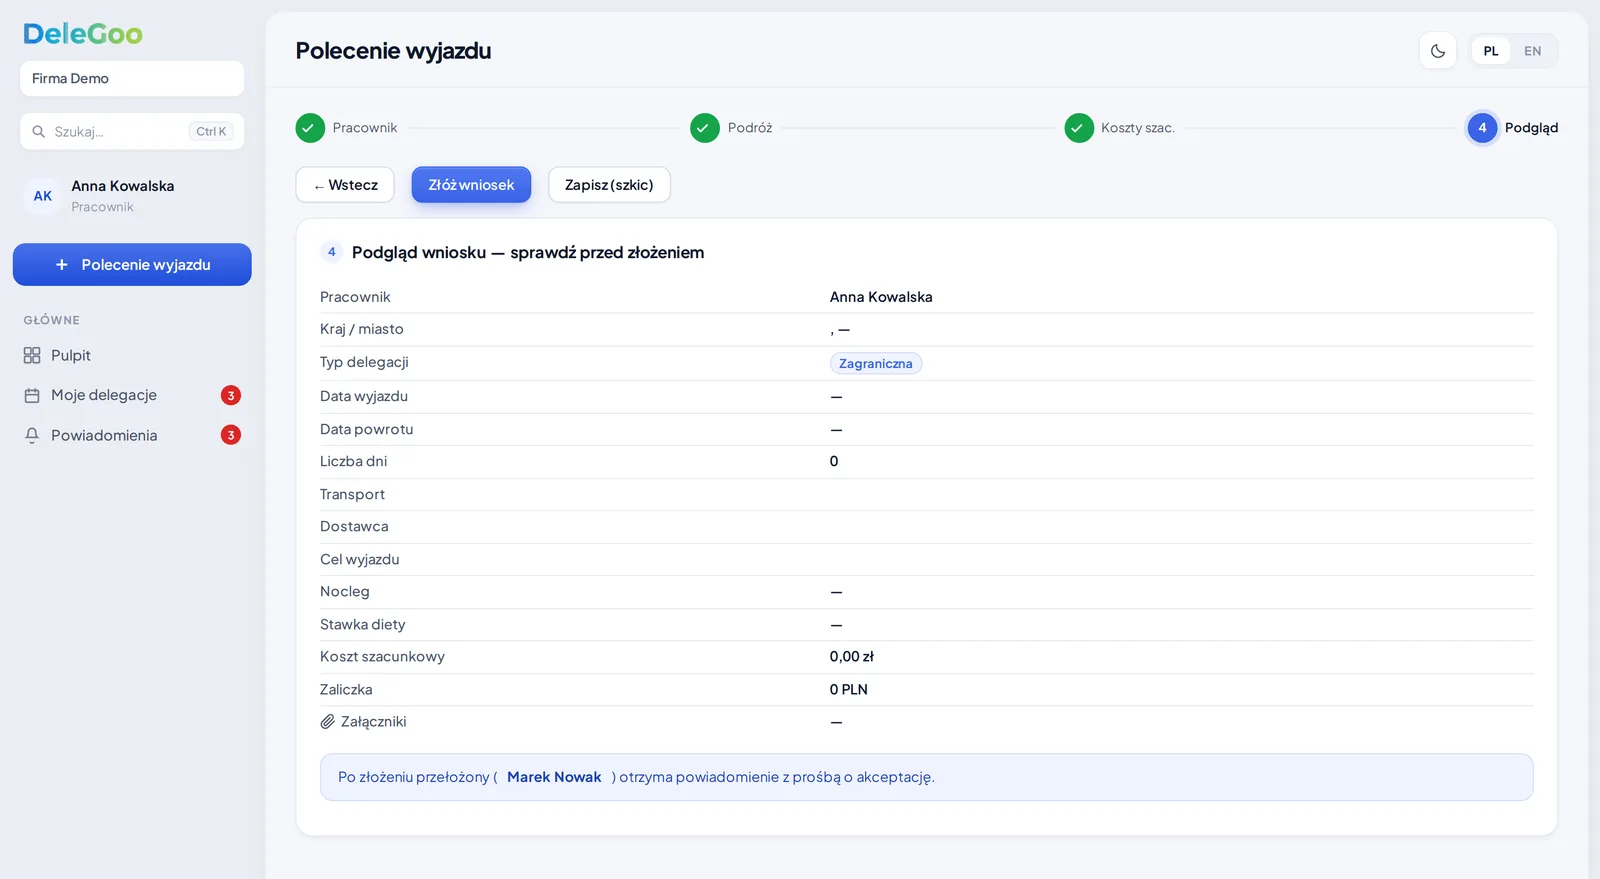Click the Pulpit grid icon
This screenshot has width=1600, height=879.
coord(32,355)
